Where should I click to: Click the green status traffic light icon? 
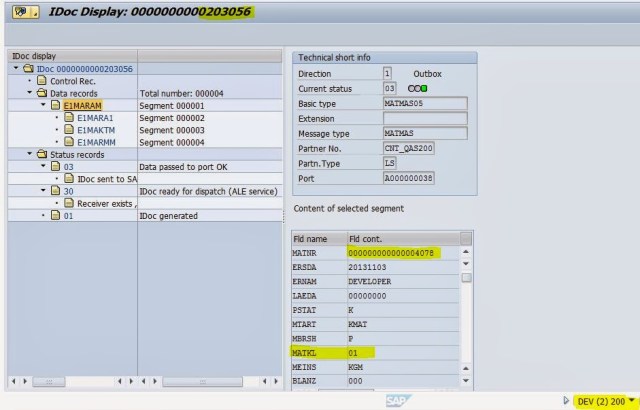tap(424, 89)
